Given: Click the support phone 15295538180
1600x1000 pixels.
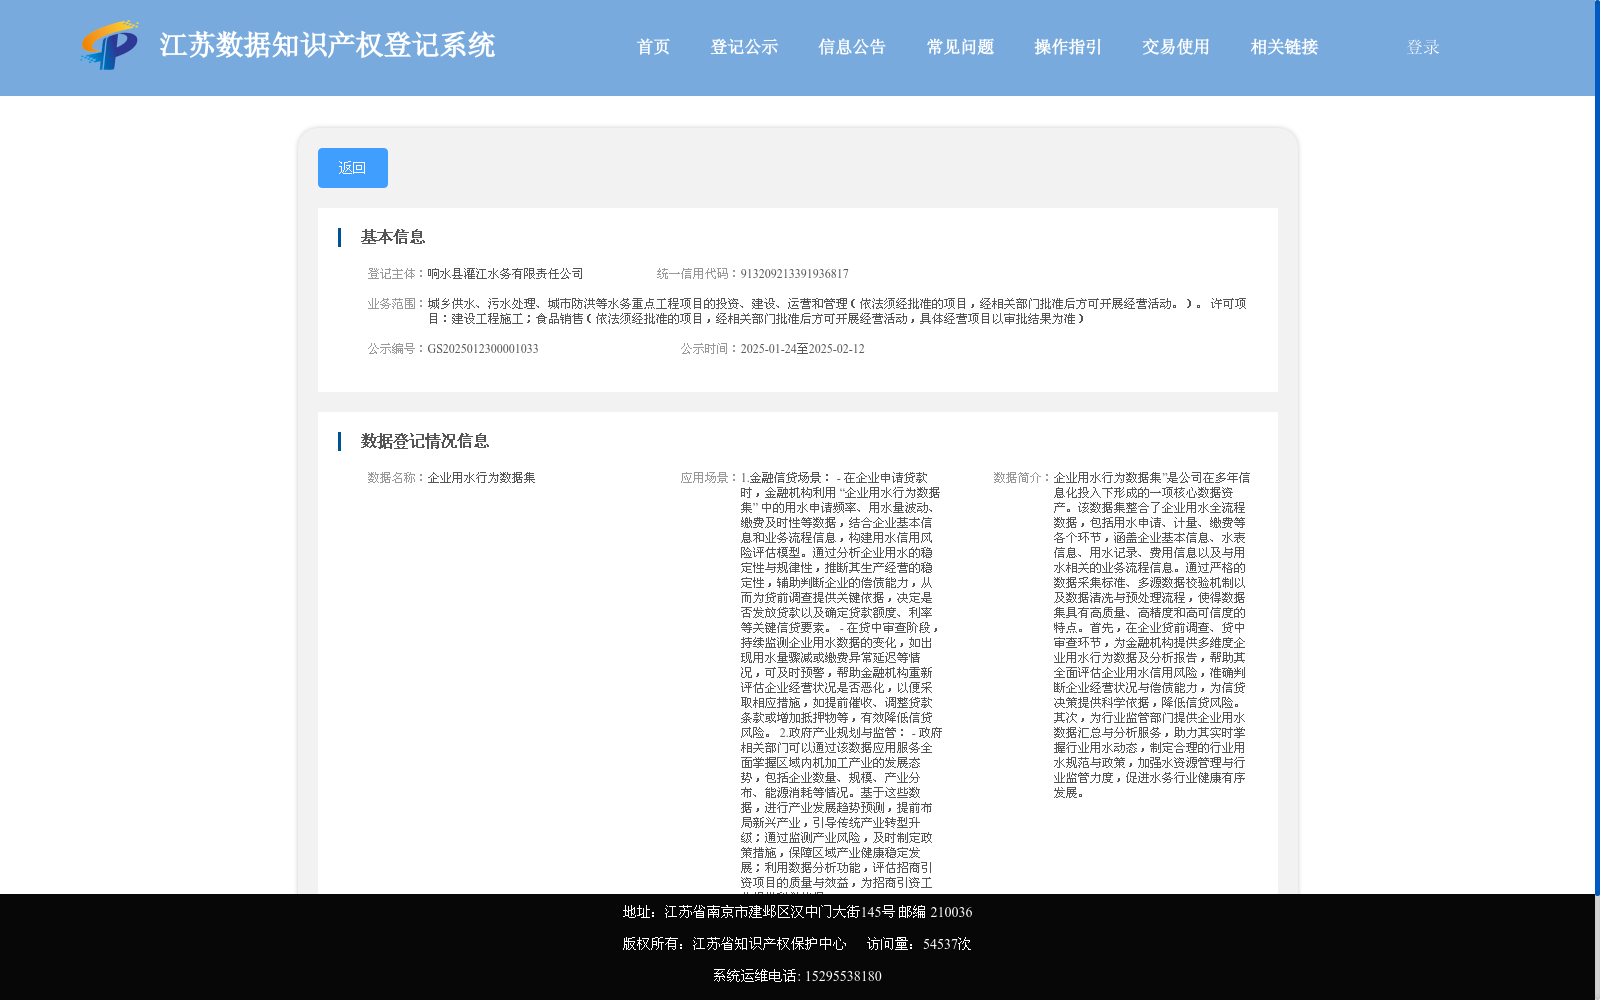Looking at the screenshot, I should [843, 976].
